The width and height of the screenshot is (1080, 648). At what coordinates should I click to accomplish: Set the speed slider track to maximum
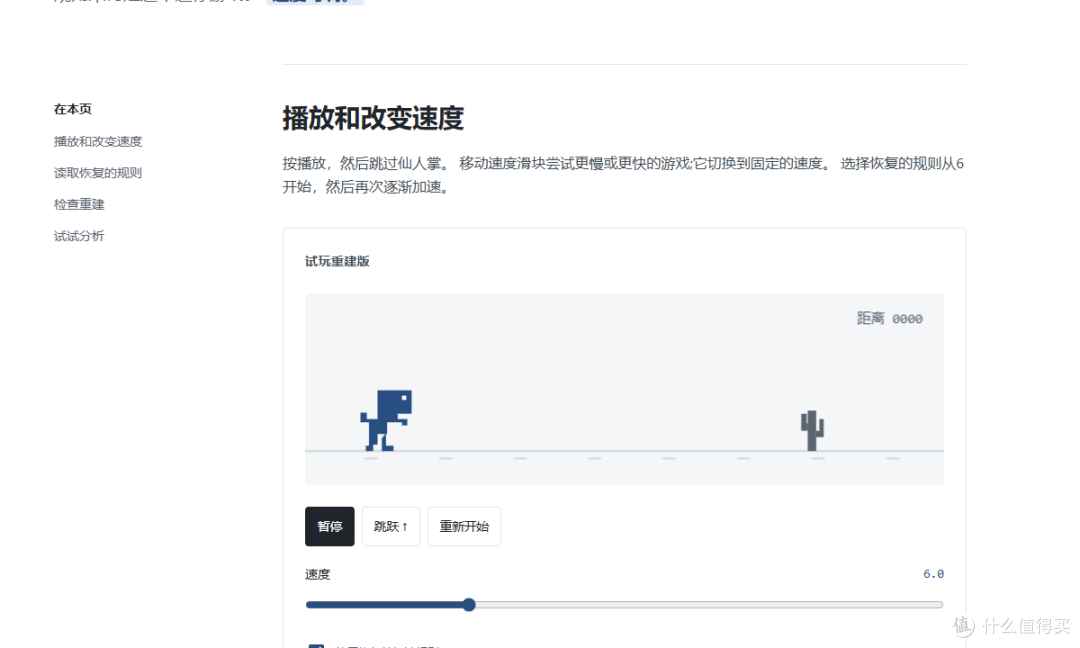point(941,605)
